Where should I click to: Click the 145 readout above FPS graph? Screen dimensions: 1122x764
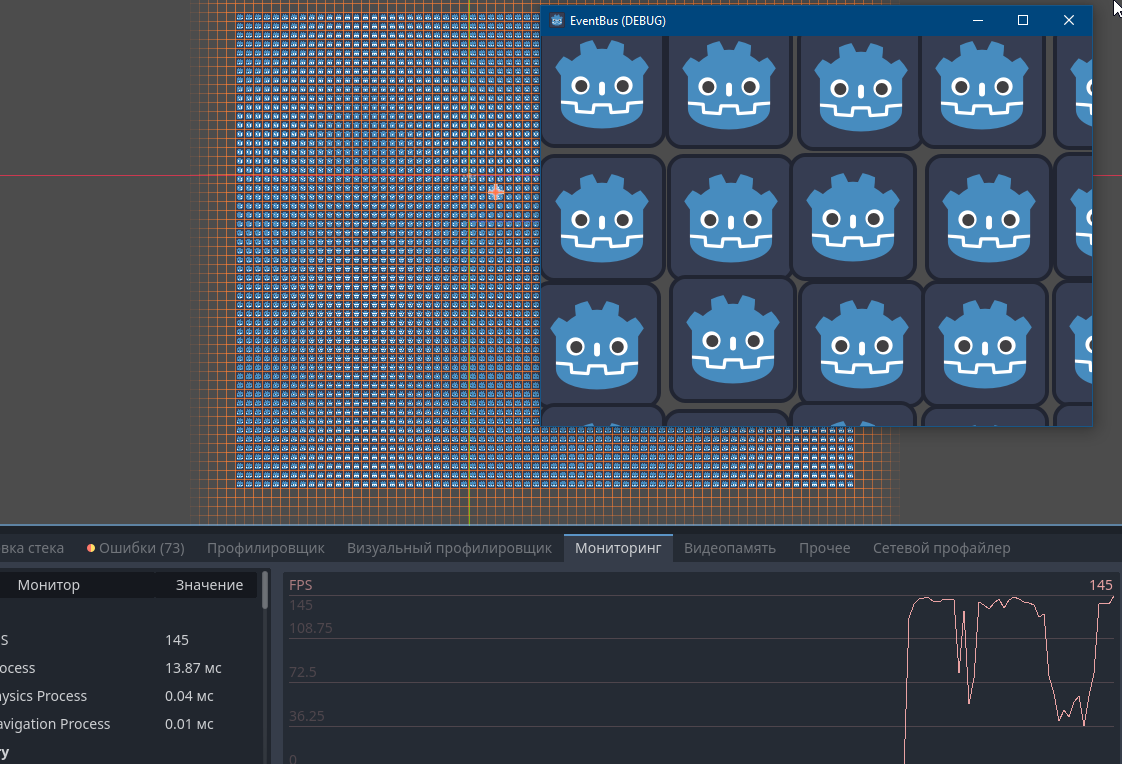[x=1101, y=584]
